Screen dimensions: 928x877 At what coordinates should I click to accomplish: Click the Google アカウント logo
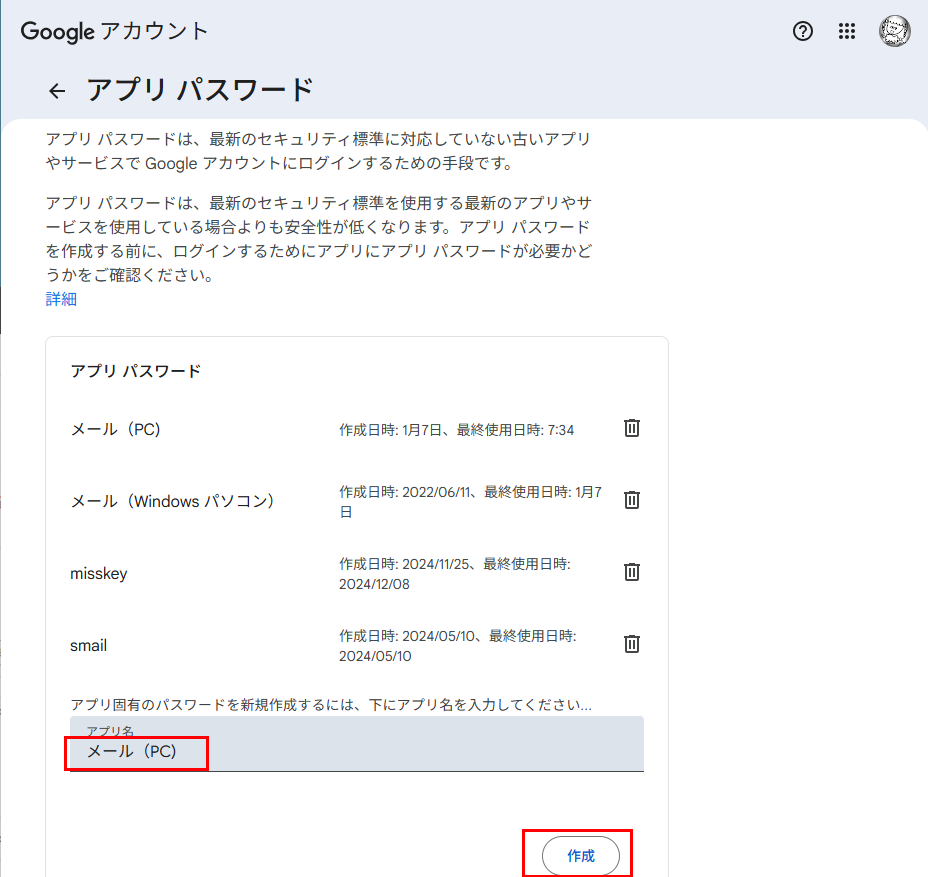pyautogui.click(x=115, y=31)
